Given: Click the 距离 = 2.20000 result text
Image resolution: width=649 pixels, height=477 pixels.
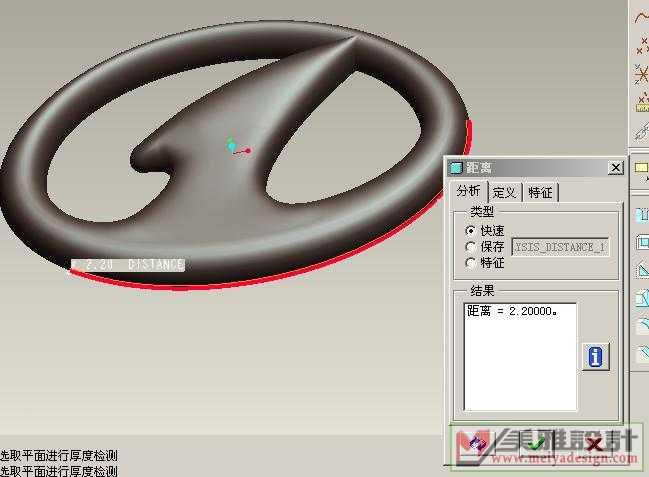Looking at the screenshot, I should [512, 311].
